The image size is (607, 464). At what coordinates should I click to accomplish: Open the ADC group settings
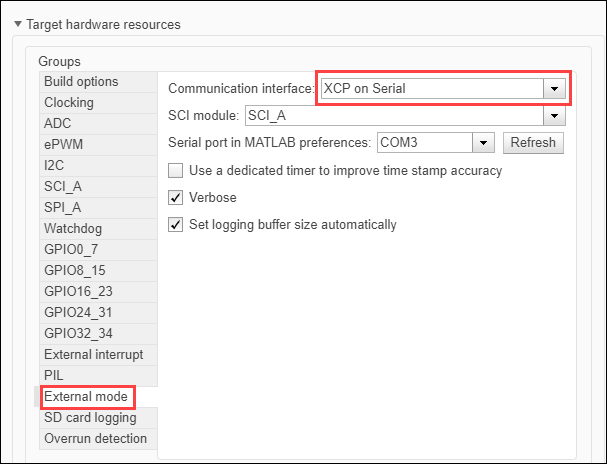point(58,124)
